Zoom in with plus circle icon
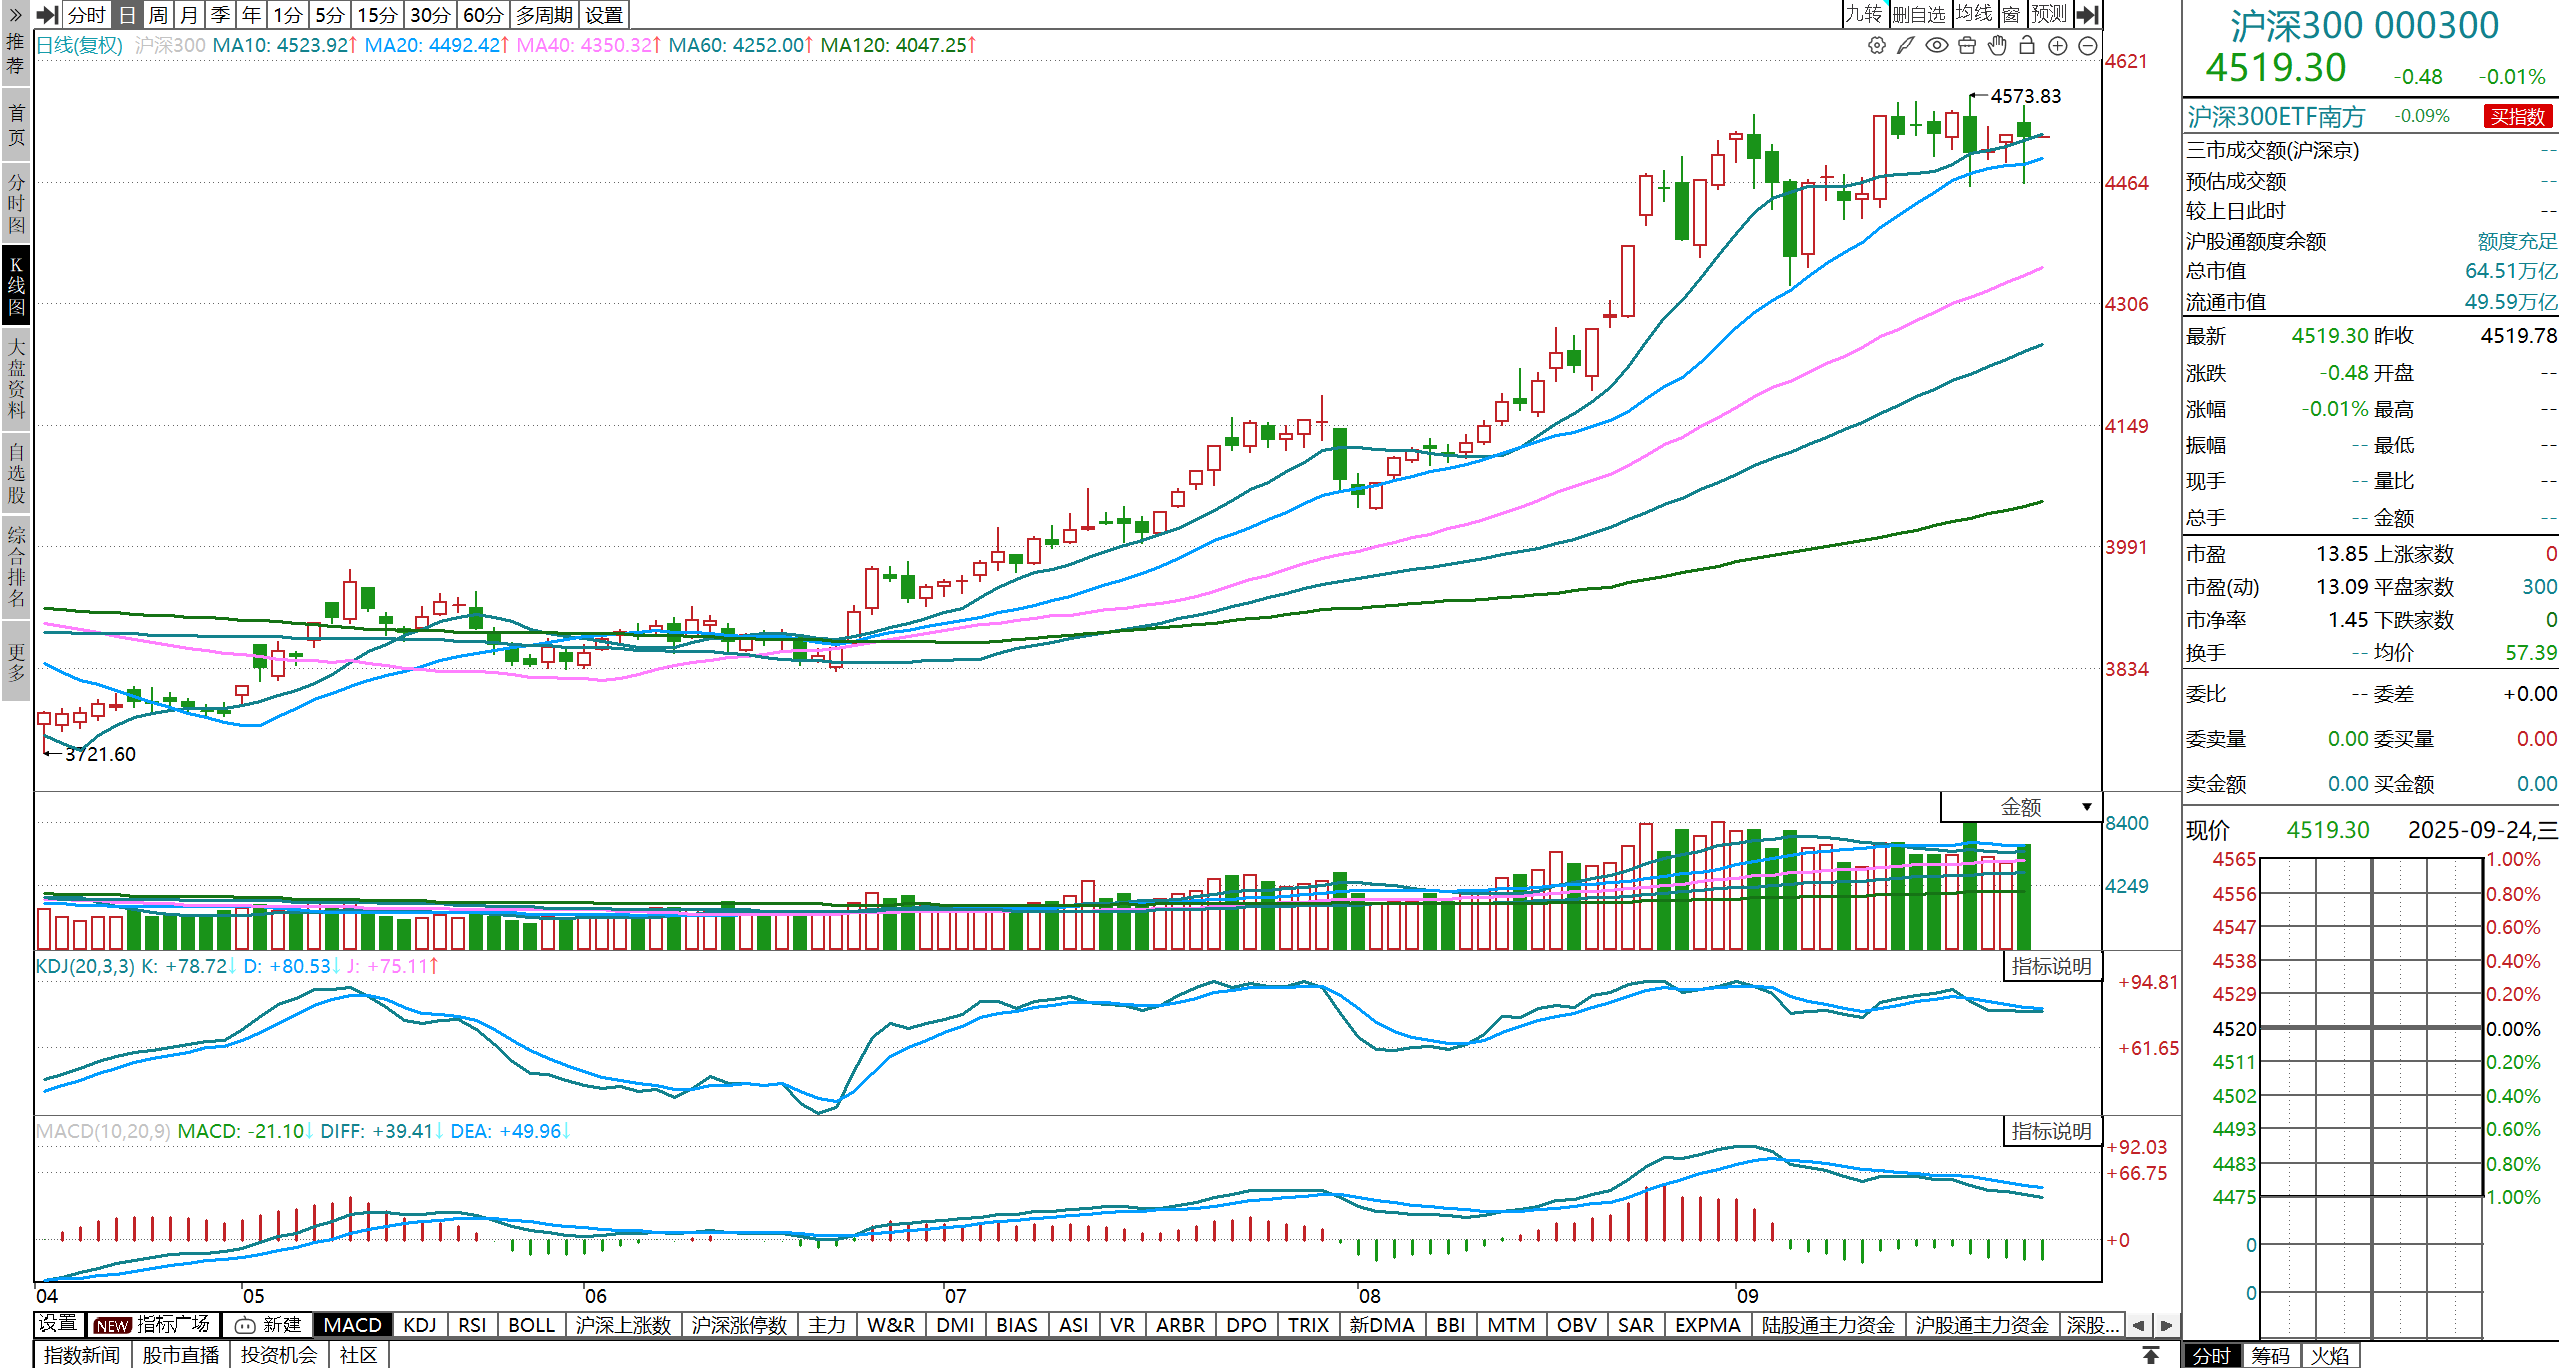 [2058, 45]
